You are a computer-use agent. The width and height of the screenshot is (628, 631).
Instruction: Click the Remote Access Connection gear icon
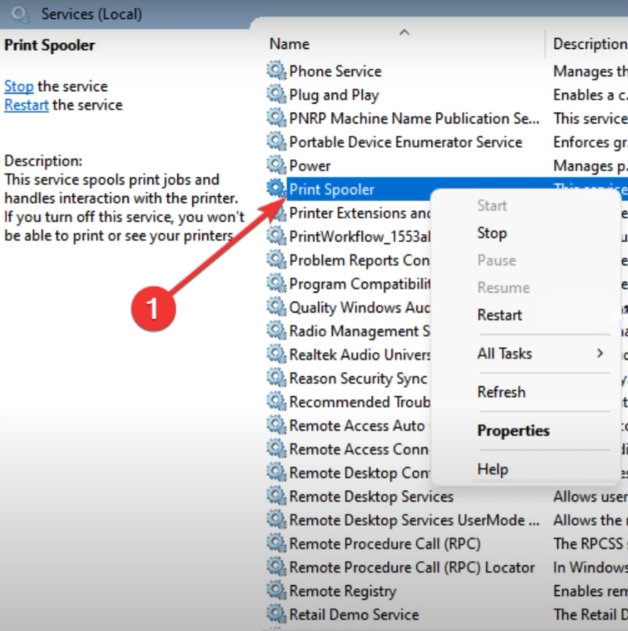(276, 449)
